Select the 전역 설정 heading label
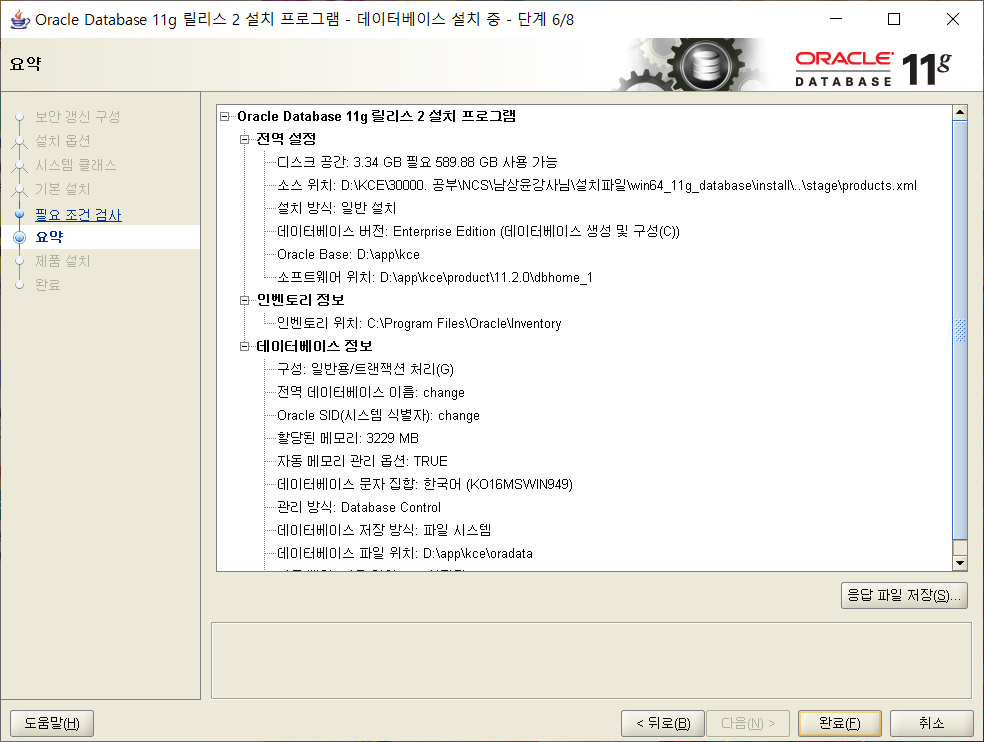984x742 pixels. (286, 139)
